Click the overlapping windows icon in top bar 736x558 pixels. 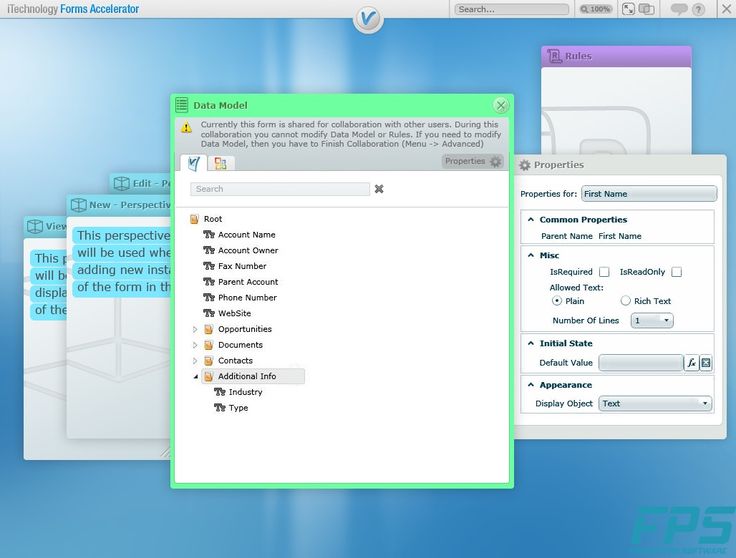tap(647, 9)
